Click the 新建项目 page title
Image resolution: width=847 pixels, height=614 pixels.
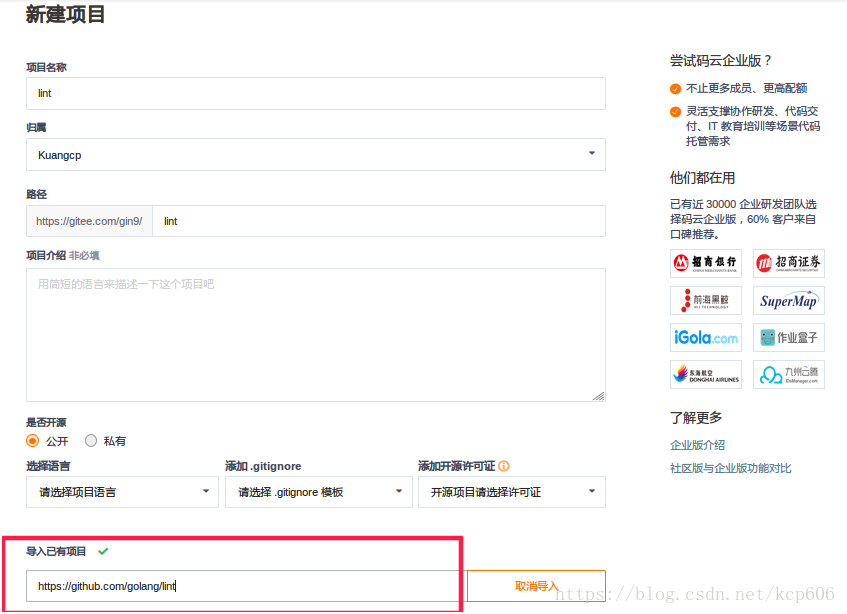65,15
